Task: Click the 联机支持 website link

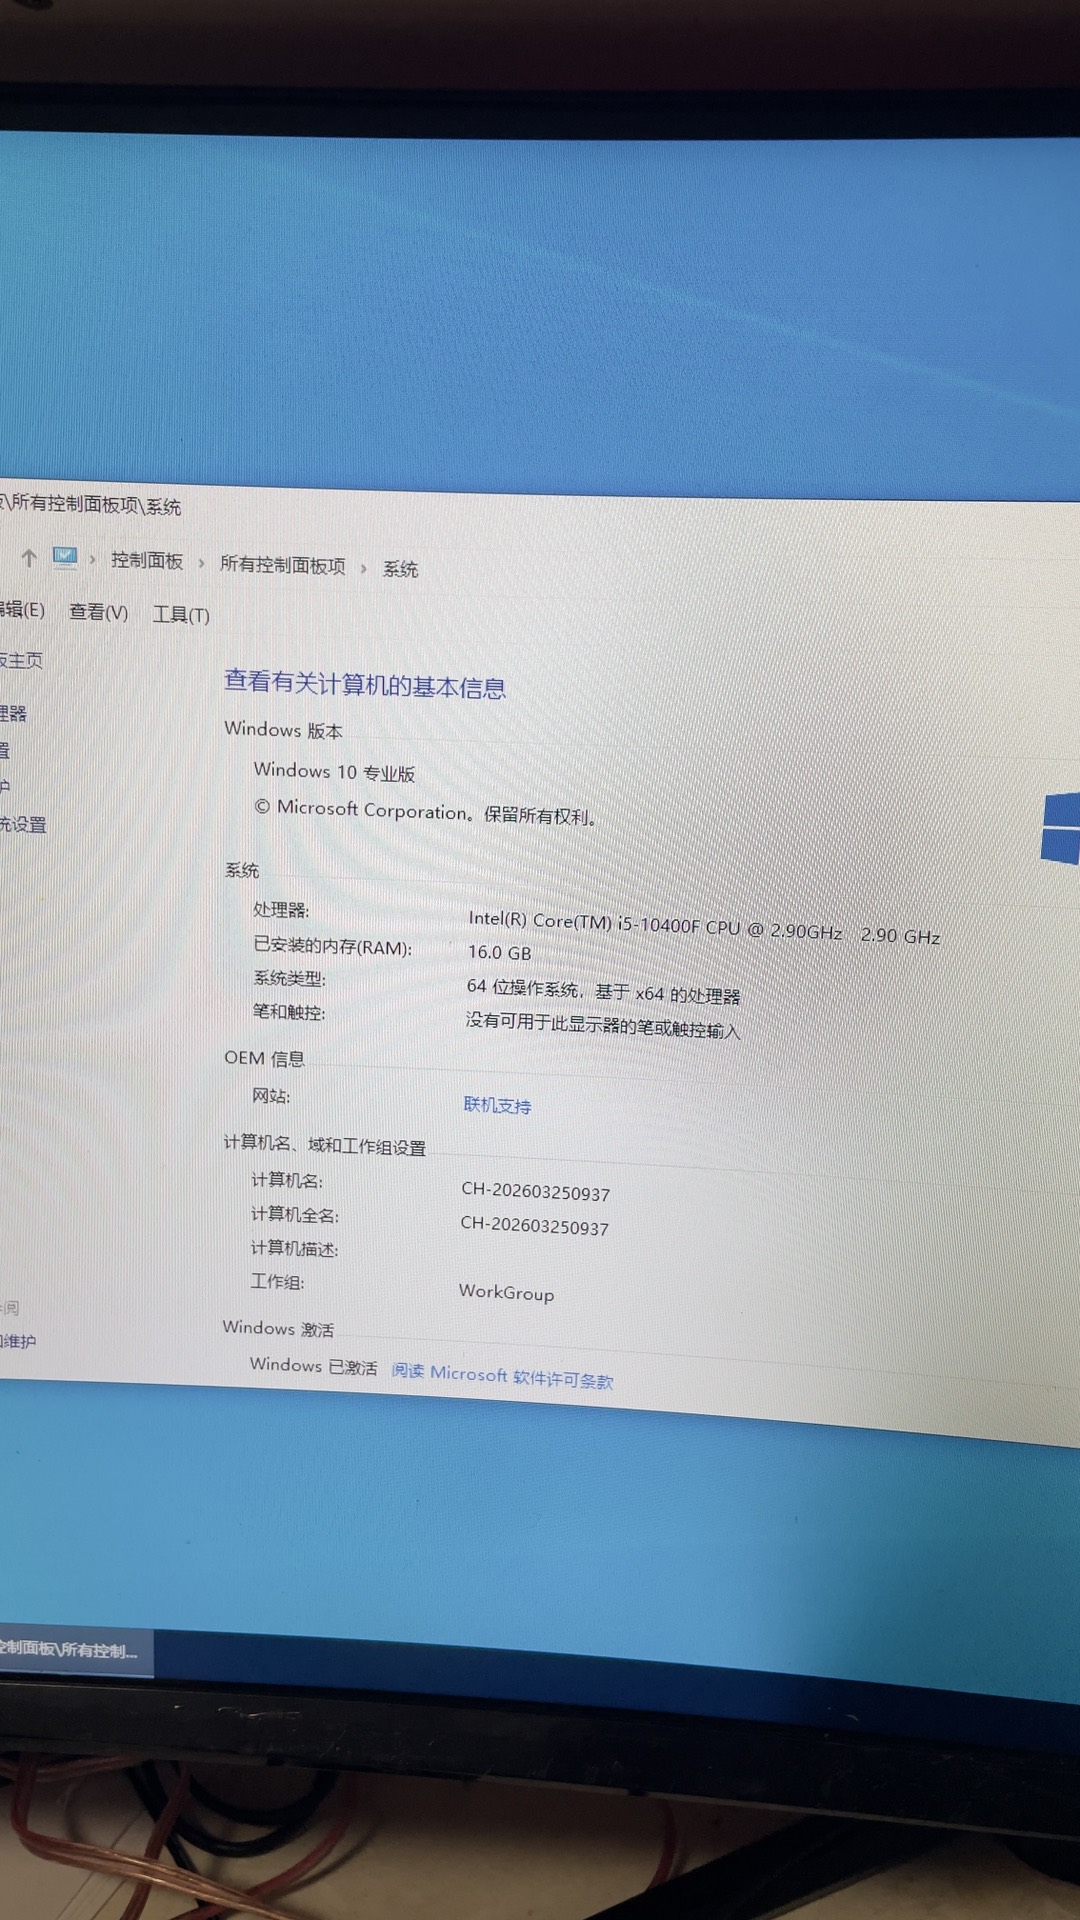Action: (497, 1105)
